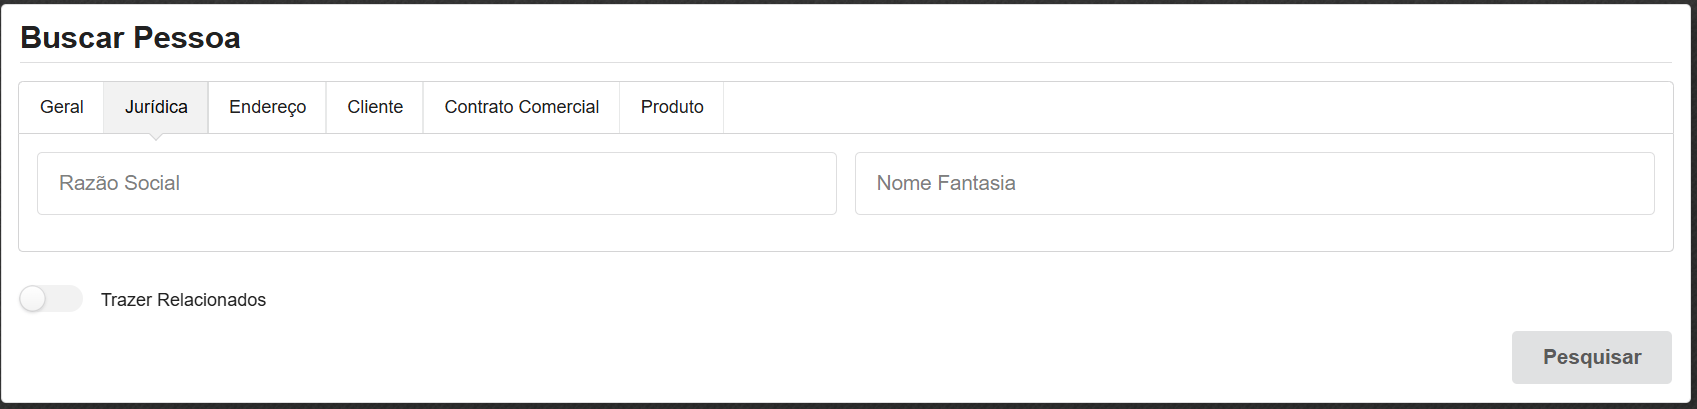Focus the Nome Fantasia text field

coord(1254,183)
